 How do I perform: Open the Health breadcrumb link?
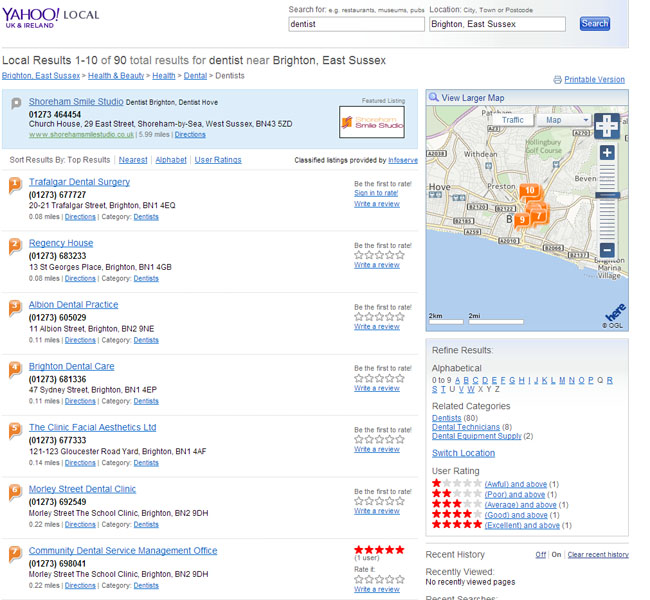[x=164, y=76]
